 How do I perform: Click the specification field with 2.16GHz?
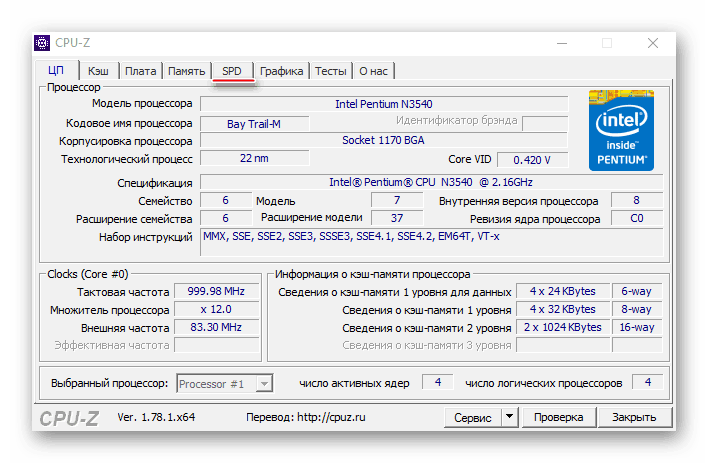pos(431,182)
